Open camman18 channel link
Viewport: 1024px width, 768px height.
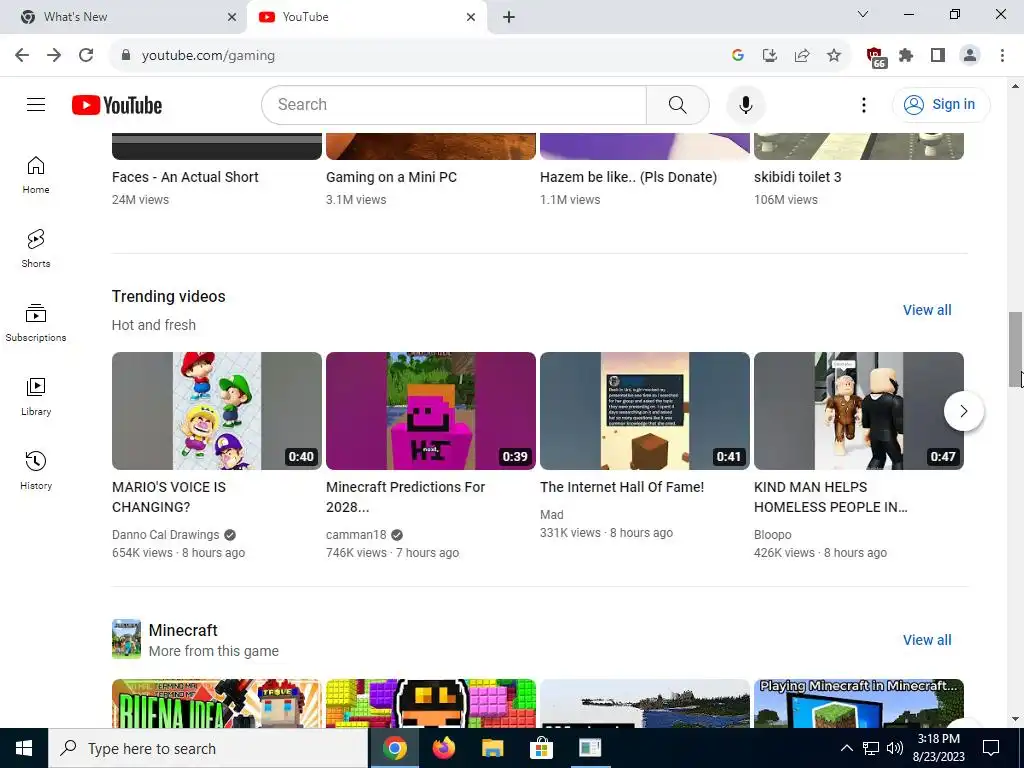point(356,535)
